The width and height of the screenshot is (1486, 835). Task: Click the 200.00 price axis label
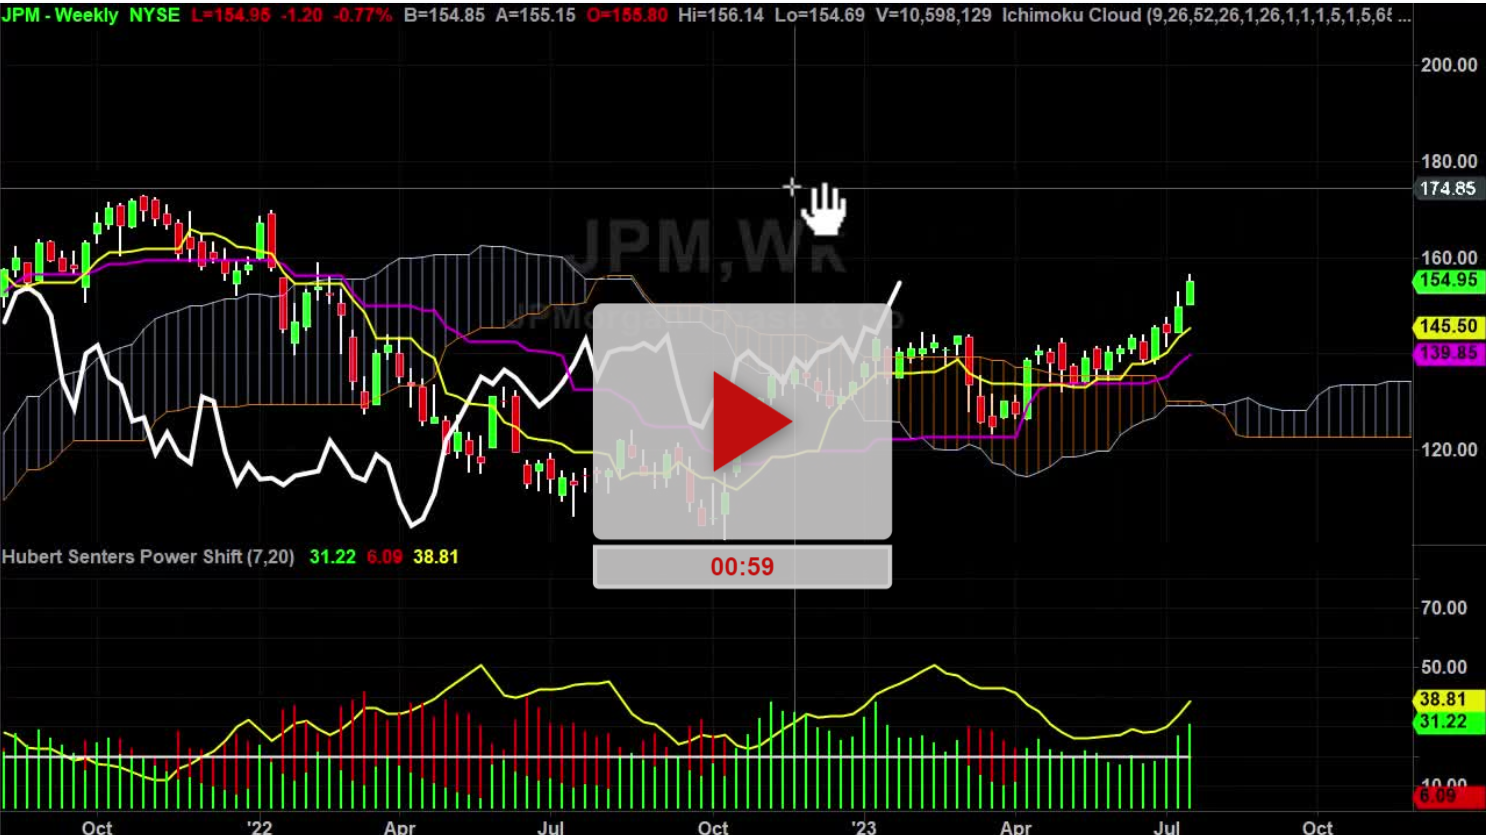click(x=1449, y=65)
